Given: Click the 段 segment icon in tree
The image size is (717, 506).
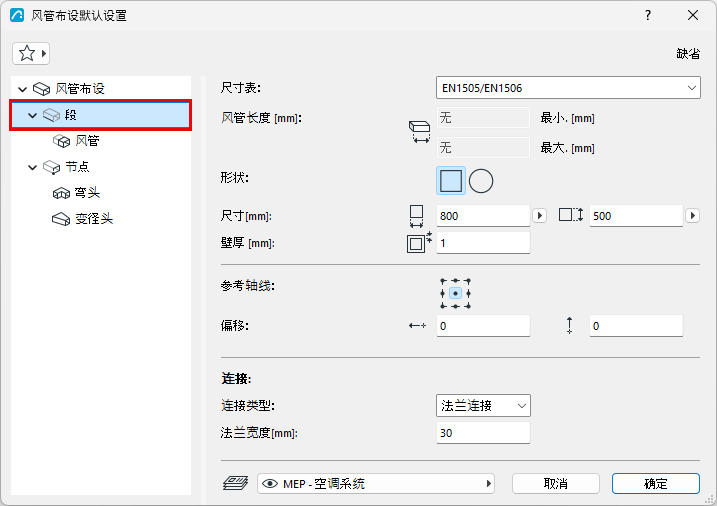Looking at the screenshot, I should pyautogui.click(x=51, y=115).
